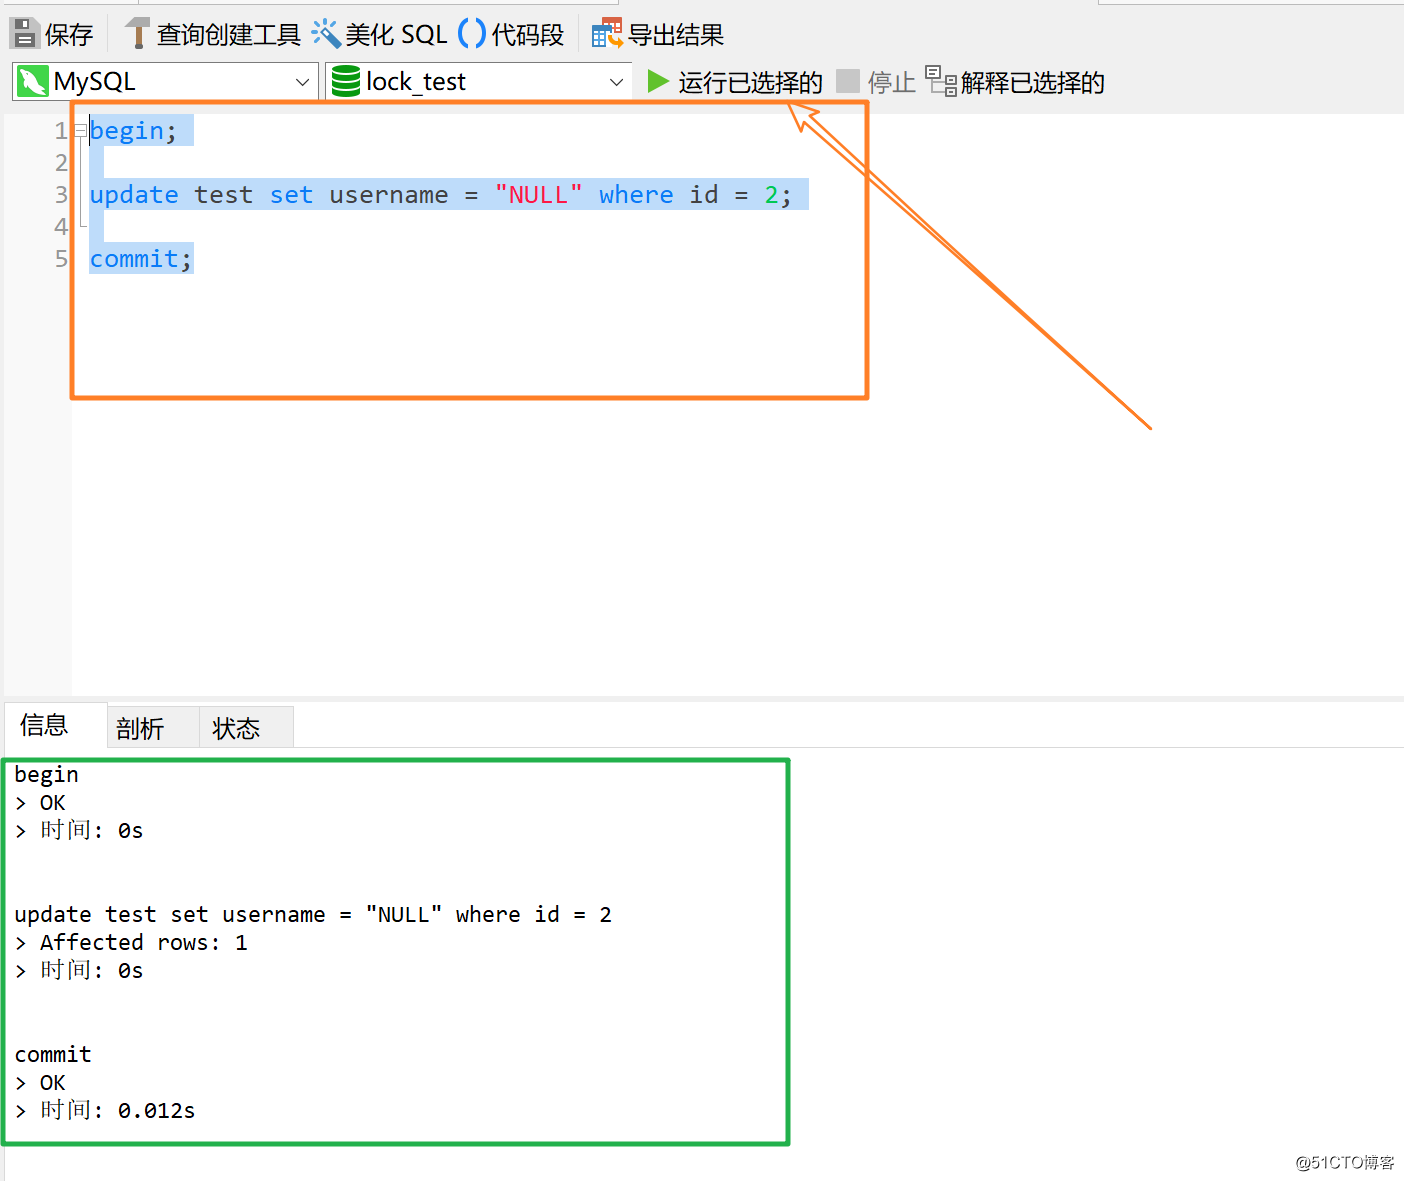Click the 'commit' line in the output

coord(53,1054)
